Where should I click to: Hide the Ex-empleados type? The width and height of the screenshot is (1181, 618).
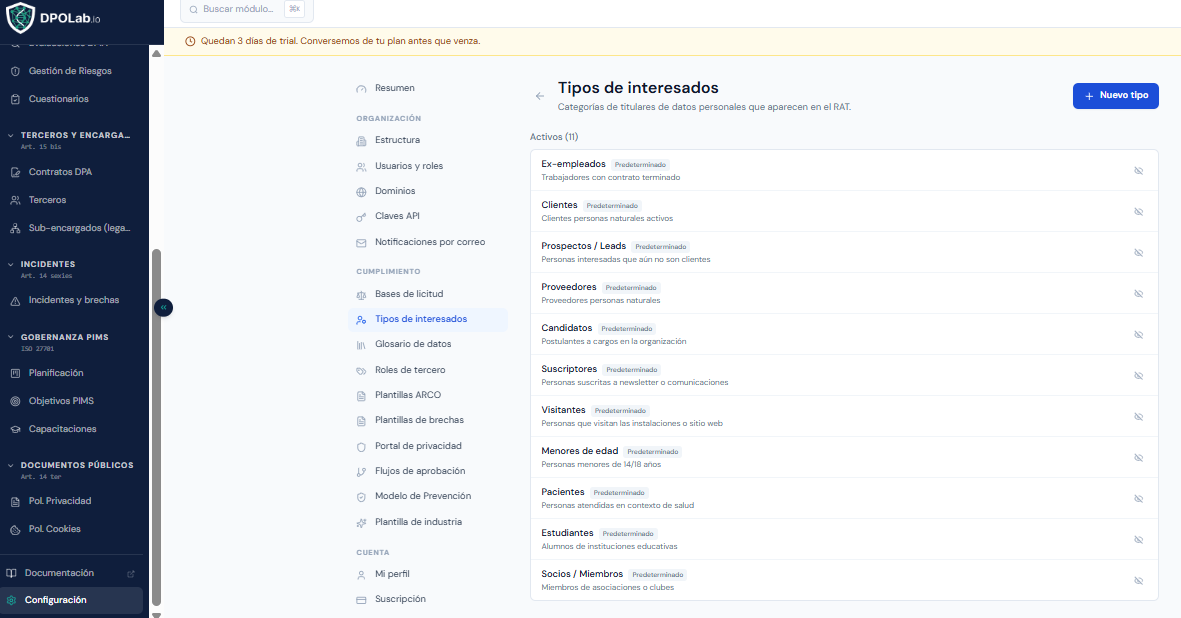click(x=1138, y=171)
